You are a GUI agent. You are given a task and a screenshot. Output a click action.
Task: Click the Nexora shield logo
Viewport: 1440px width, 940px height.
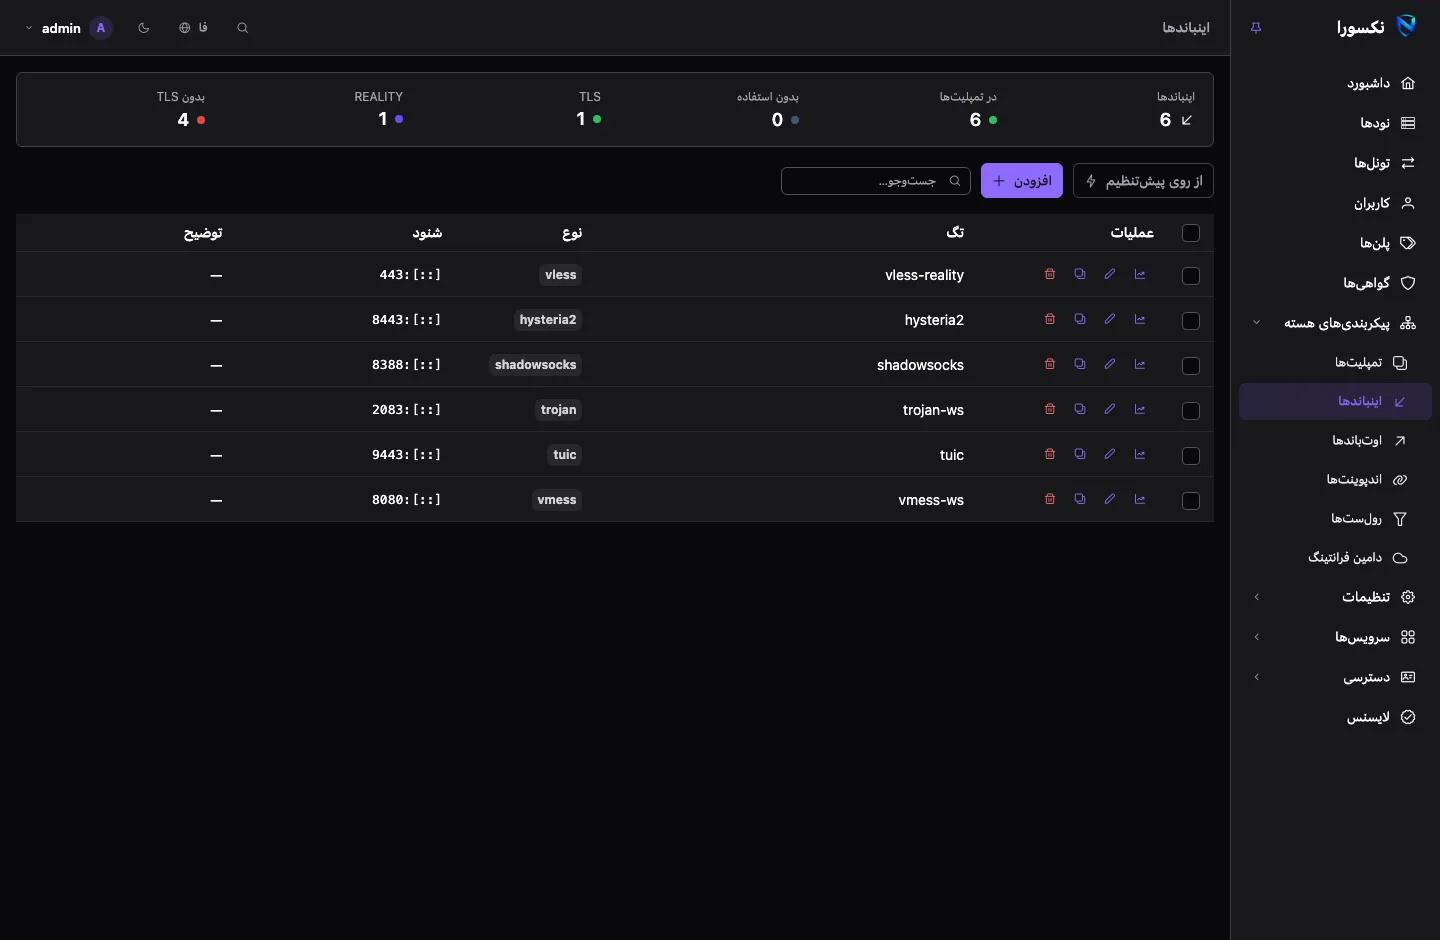(x=1407, y=27)
